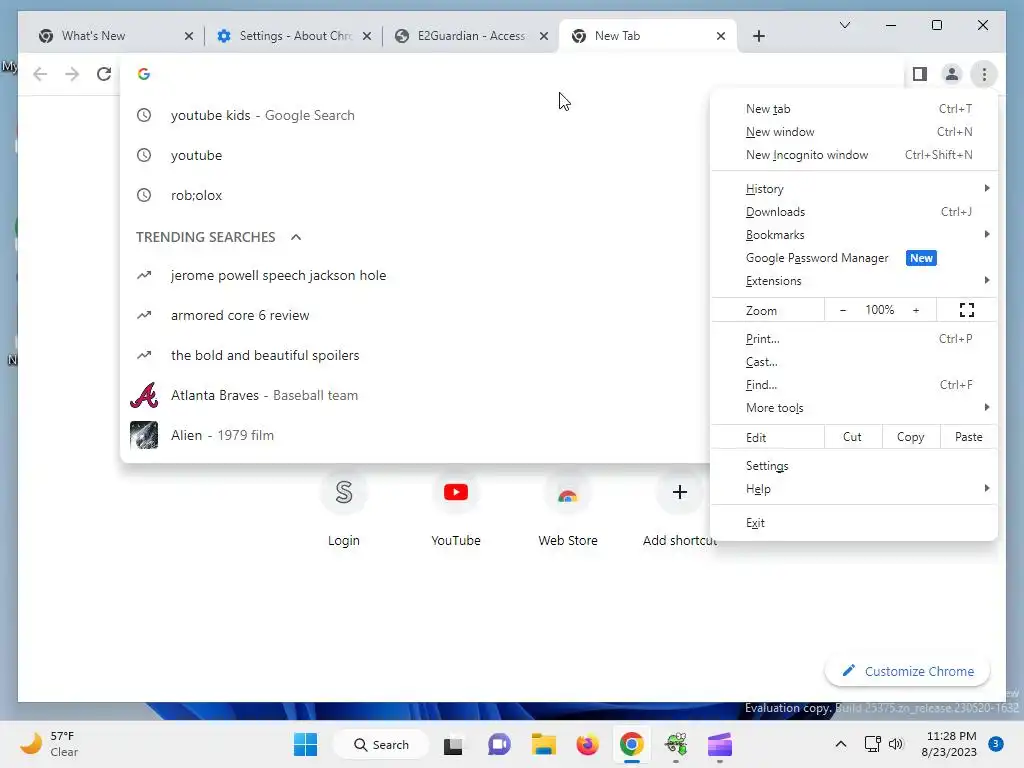The height and width of the screenshot is (768, 1024).
Task: Choose the bold and beautiful spoilers suggestion
Action: click(x=415, y=355)
